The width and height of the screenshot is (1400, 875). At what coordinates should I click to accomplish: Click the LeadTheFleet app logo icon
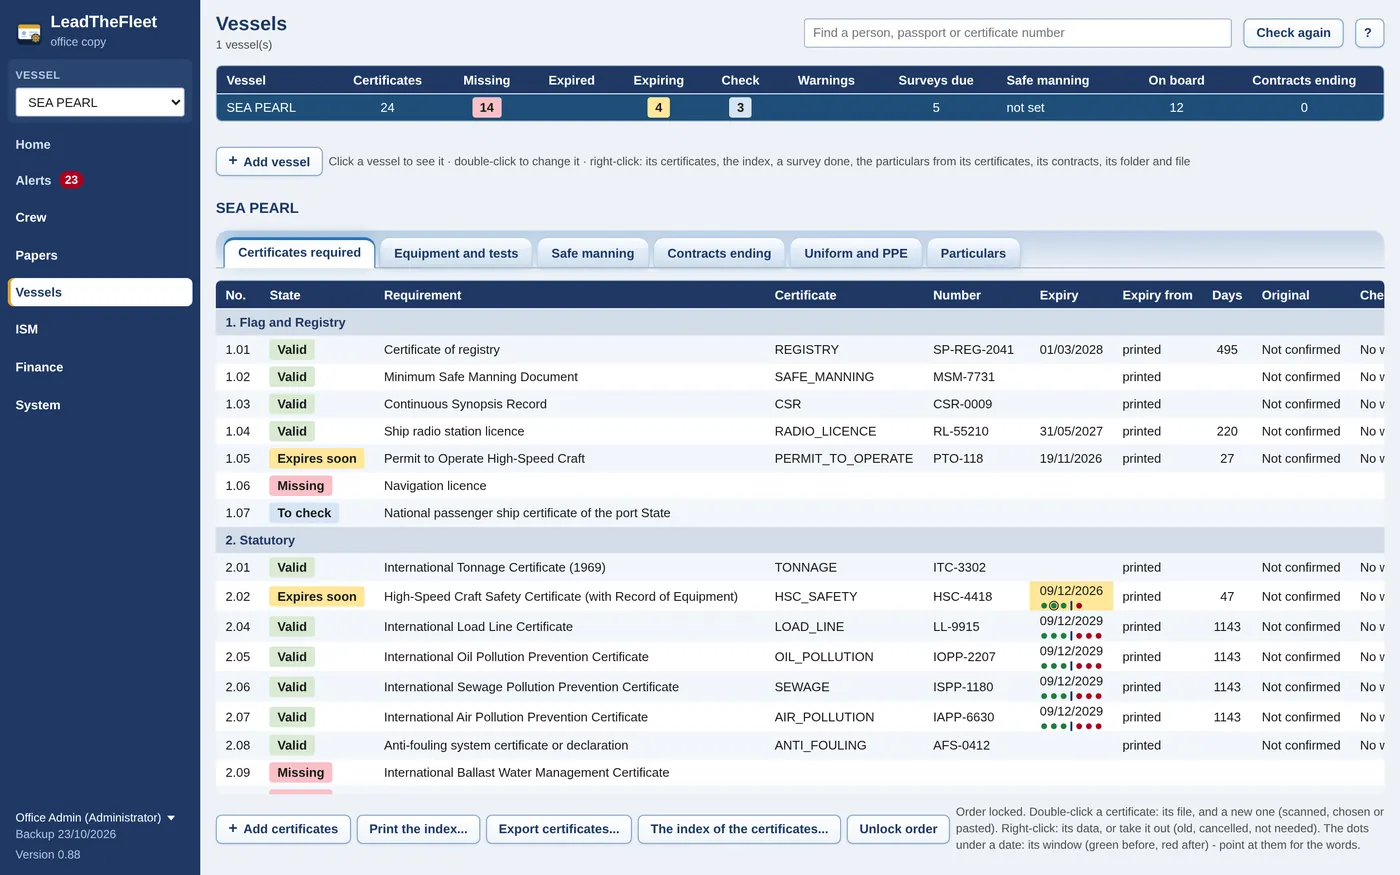[29, 33]
